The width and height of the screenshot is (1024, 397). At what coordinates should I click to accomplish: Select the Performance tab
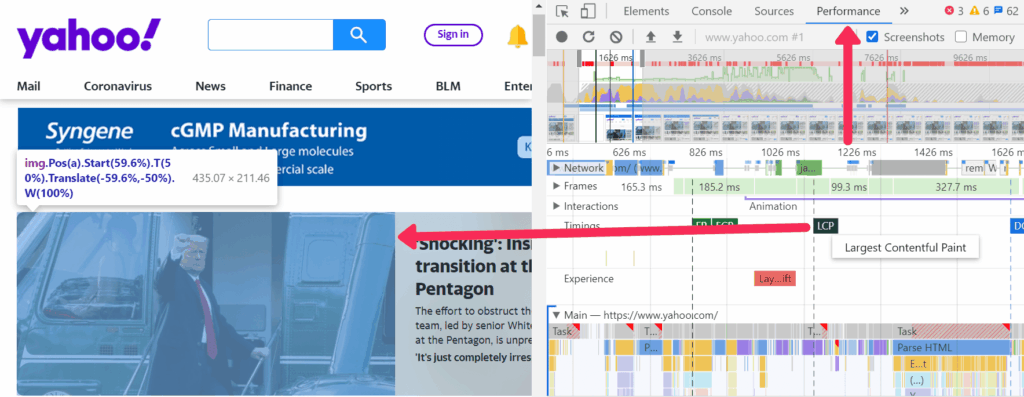[848, 11]
